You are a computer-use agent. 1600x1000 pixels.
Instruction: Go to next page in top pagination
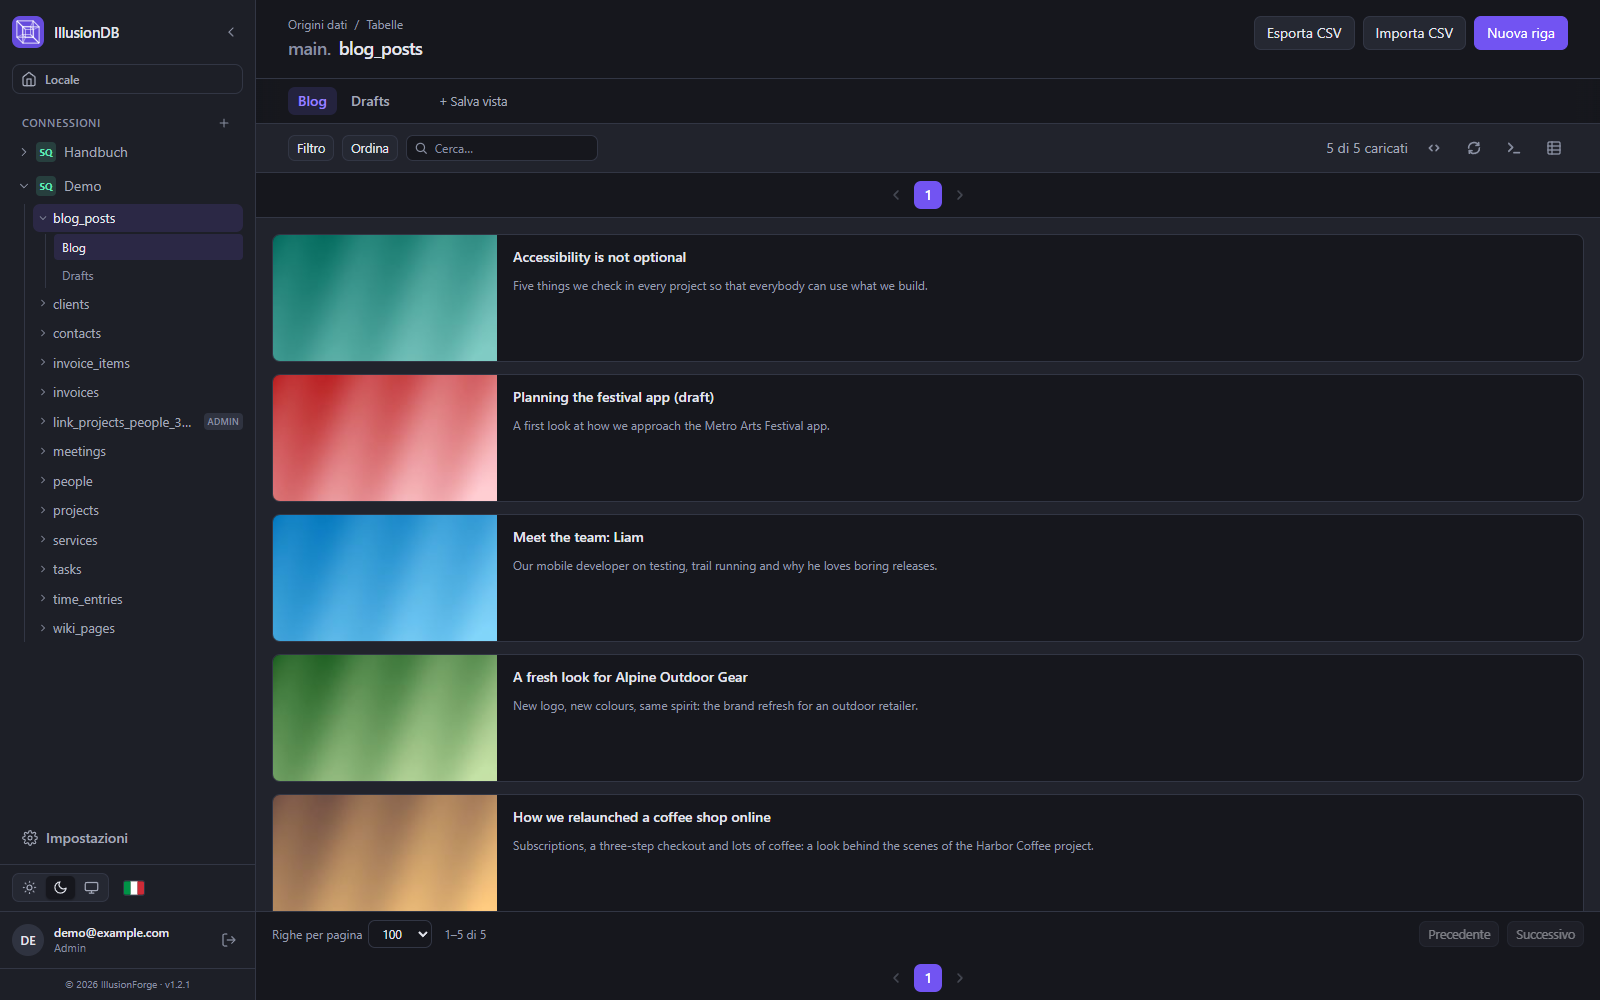point(960,195)
